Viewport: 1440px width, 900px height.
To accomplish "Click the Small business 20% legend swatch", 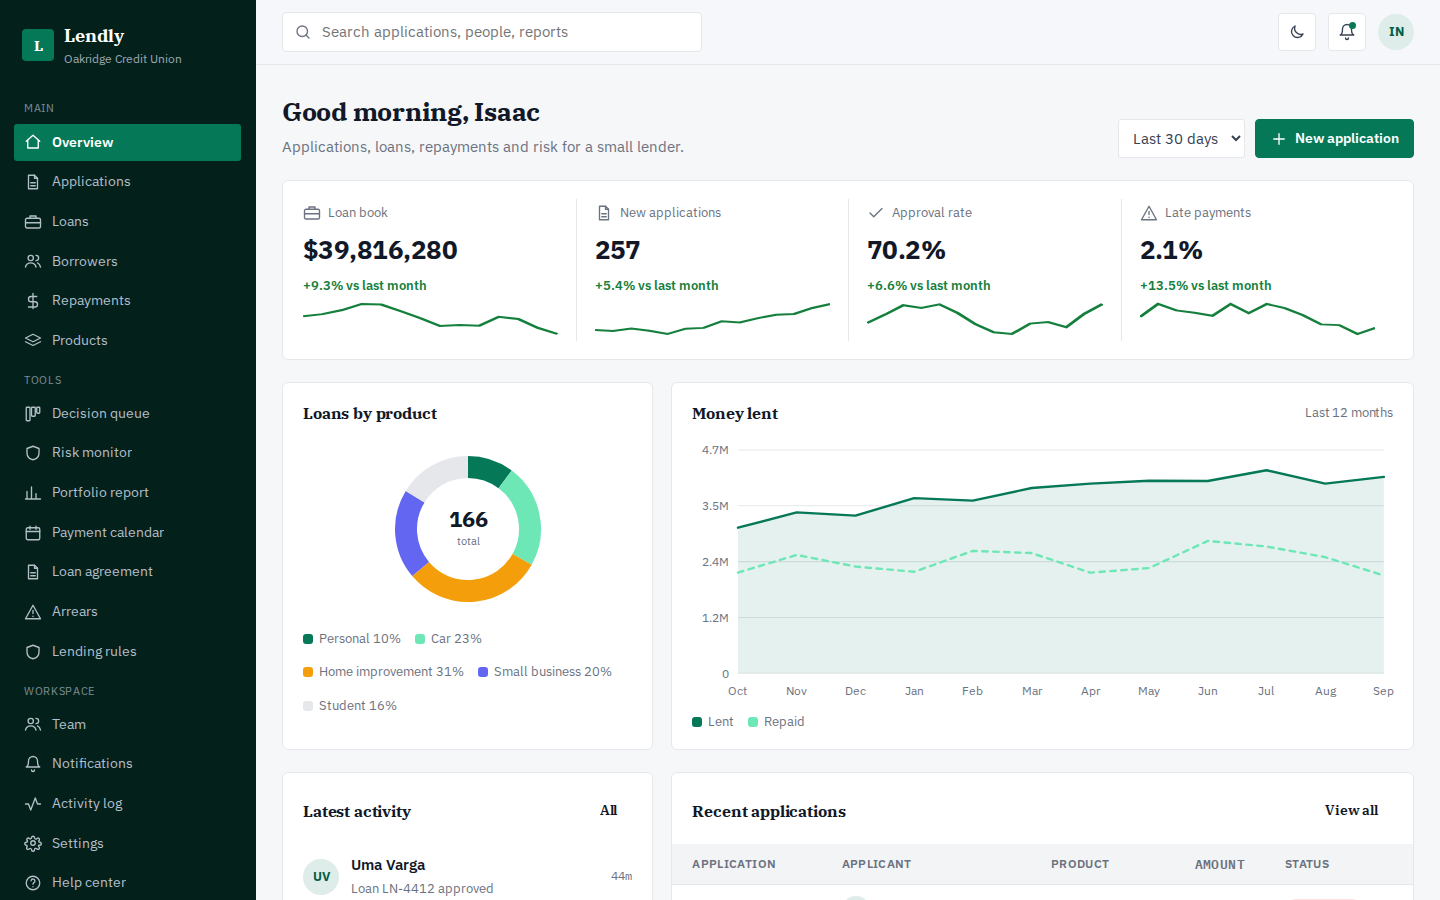I will [483, 672].
